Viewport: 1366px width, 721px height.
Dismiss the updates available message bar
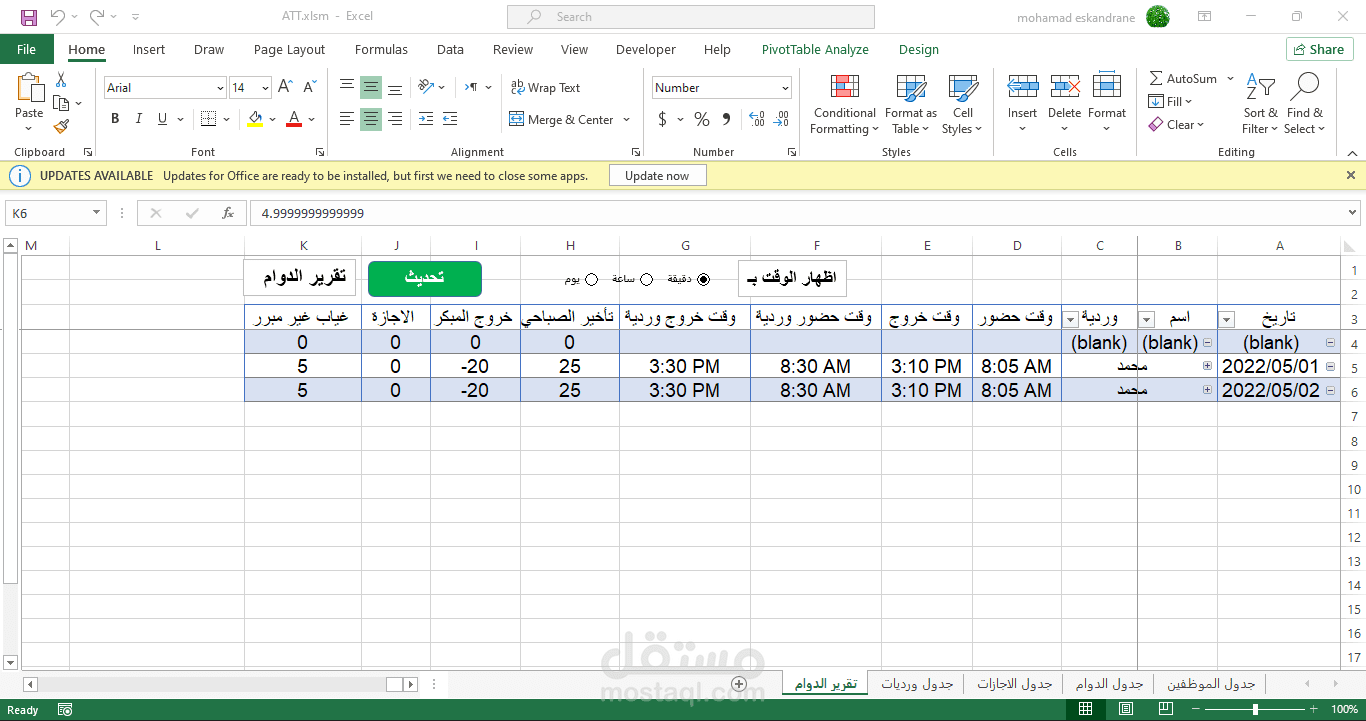[1350, 175]
